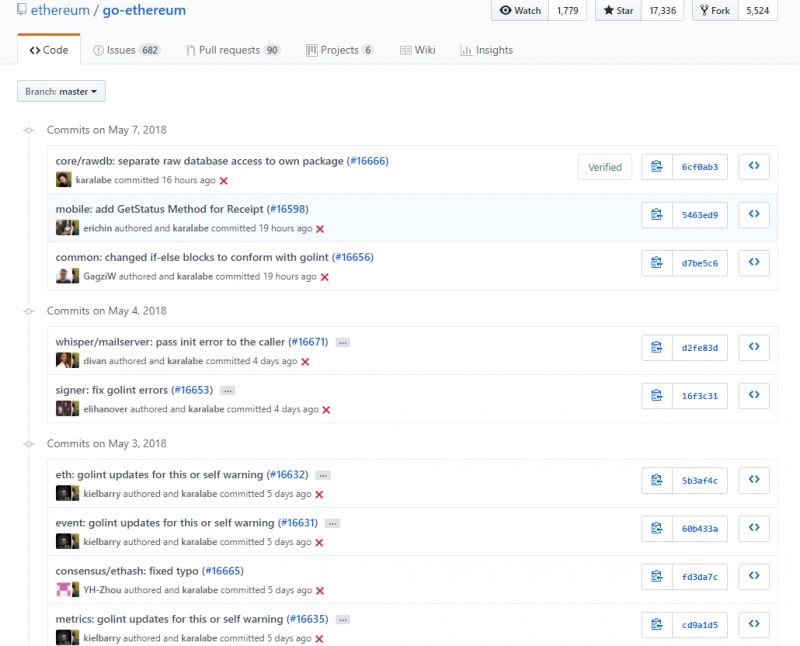This screenshot has height=646, width=800.
Task: Browse repository at commit 5b3af4c
Action: click(754, 480)
